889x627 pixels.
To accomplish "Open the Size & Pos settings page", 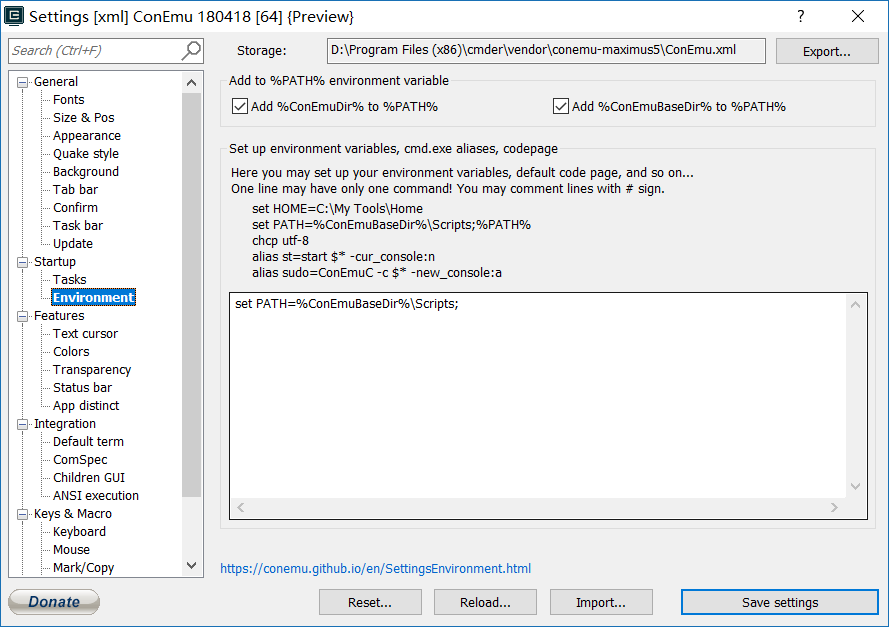I will [83, 118].
